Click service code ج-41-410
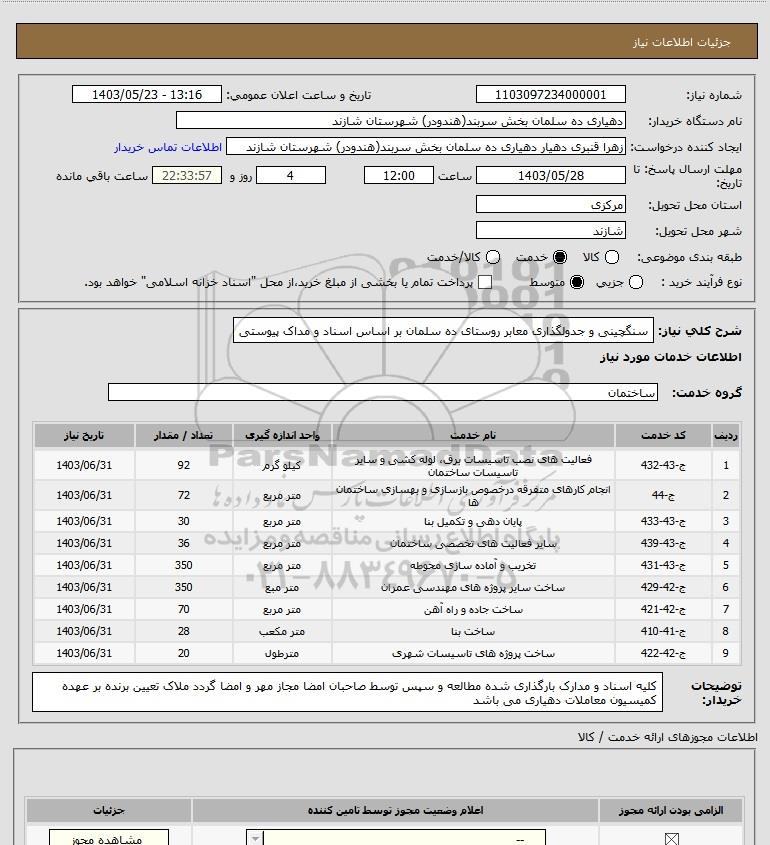Image resolution: width=770 pixels, height=845 pixels. click(663, 631)
